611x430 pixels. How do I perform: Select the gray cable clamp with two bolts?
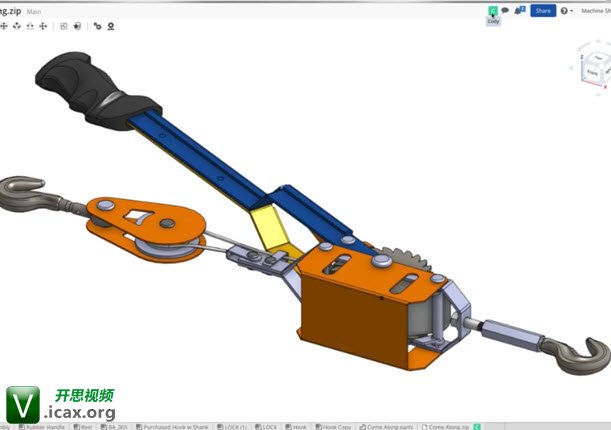(x=257, y=259)
